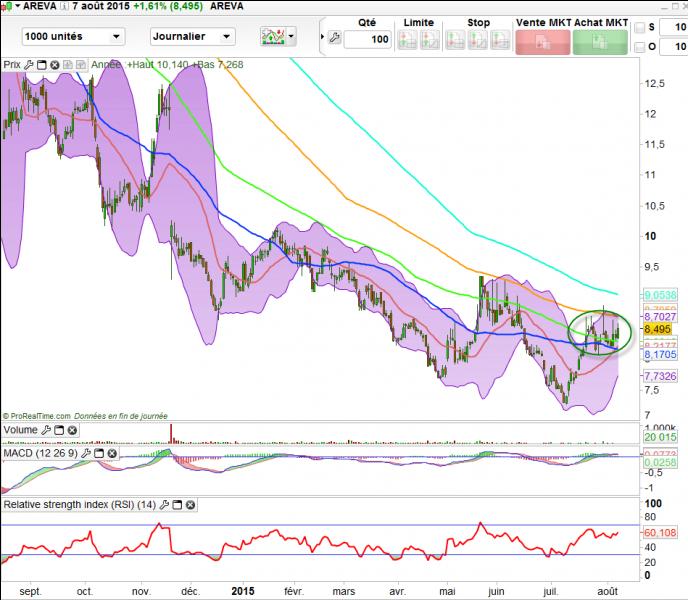Close the Prix price panel
Image resolution: width=688 pixels, height=600 pixels.
coord(54,65)
